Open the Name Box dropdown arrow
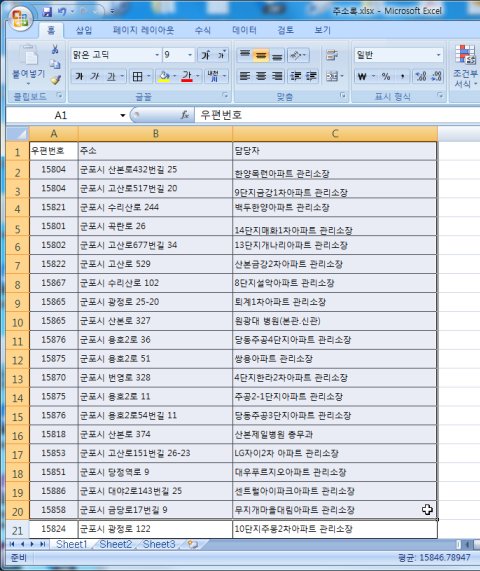Image resolution: width=480 pixels, height=571 pixels. (x=123, y=115)
